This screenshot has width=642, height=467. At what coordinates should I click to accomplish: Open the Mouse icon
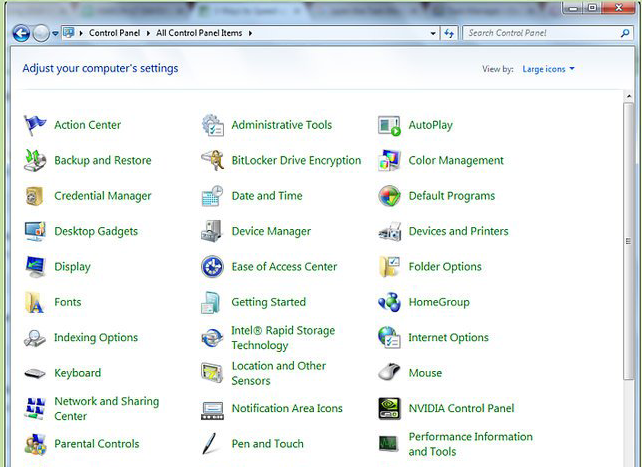389,372
